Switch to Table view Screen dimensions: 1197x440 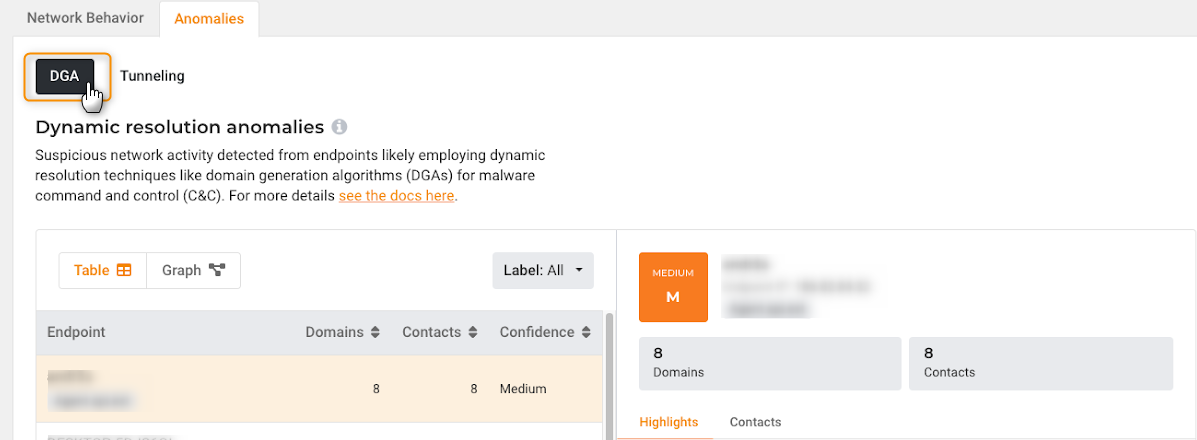103,270
